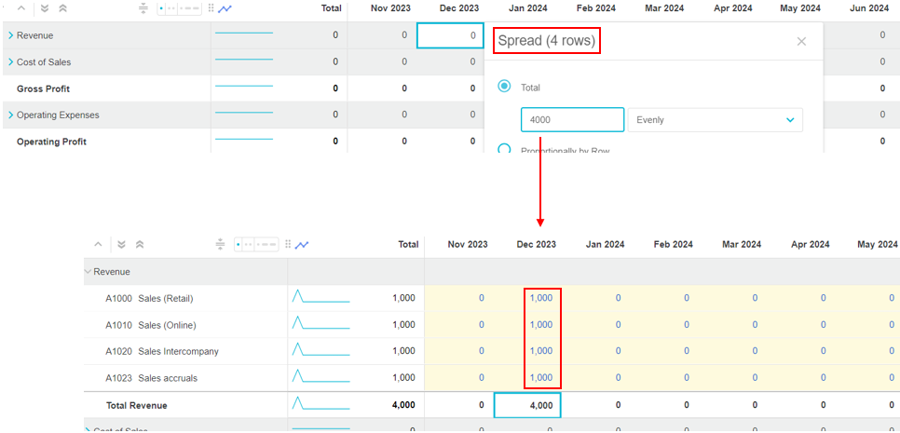Select the Proportionally by Row radio option
This screenshot has width=900, height=433.
505,149
